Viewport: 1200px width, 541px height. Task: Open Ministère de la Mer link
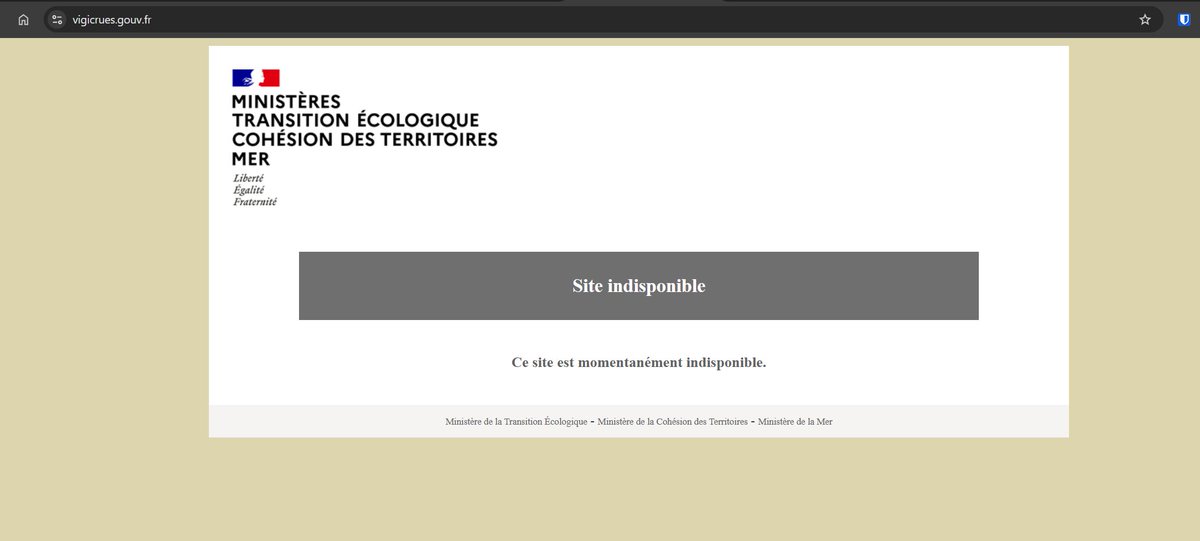tap(795, 422)
